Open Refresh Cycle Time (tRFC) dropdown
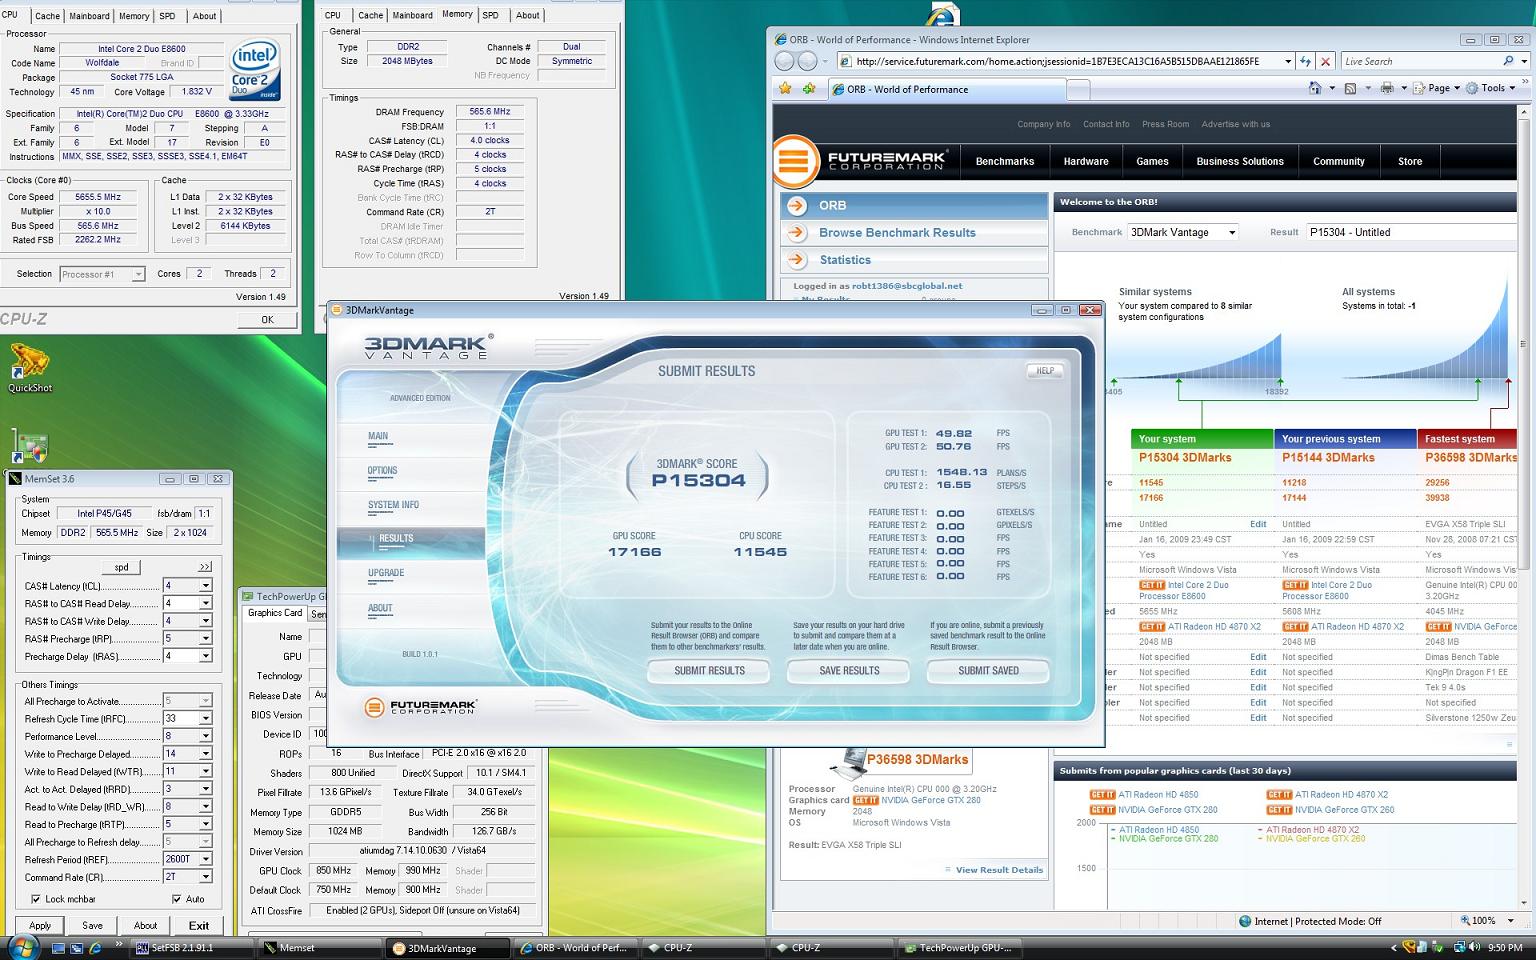The image size is (1536, 960). [x=206, y=718]
